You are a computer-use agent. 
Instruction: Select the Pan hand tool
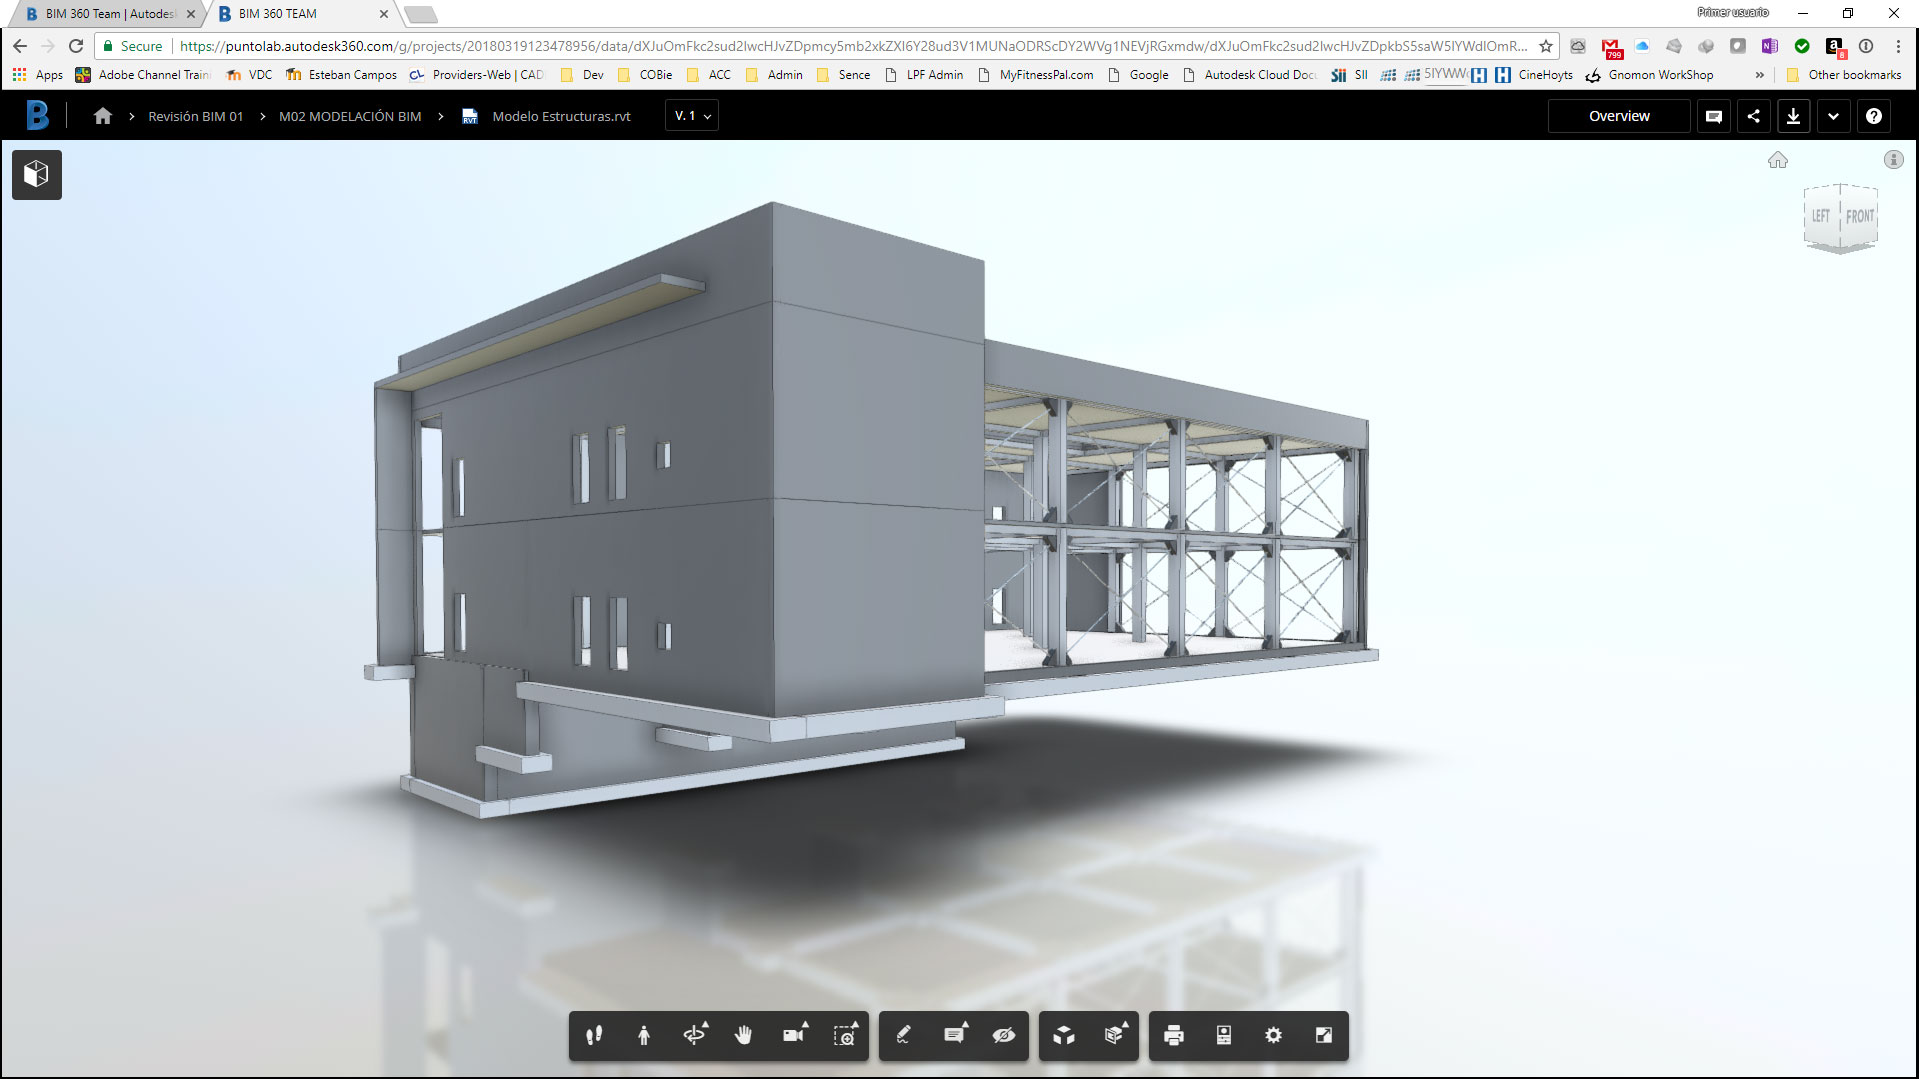click(743, 1035)
